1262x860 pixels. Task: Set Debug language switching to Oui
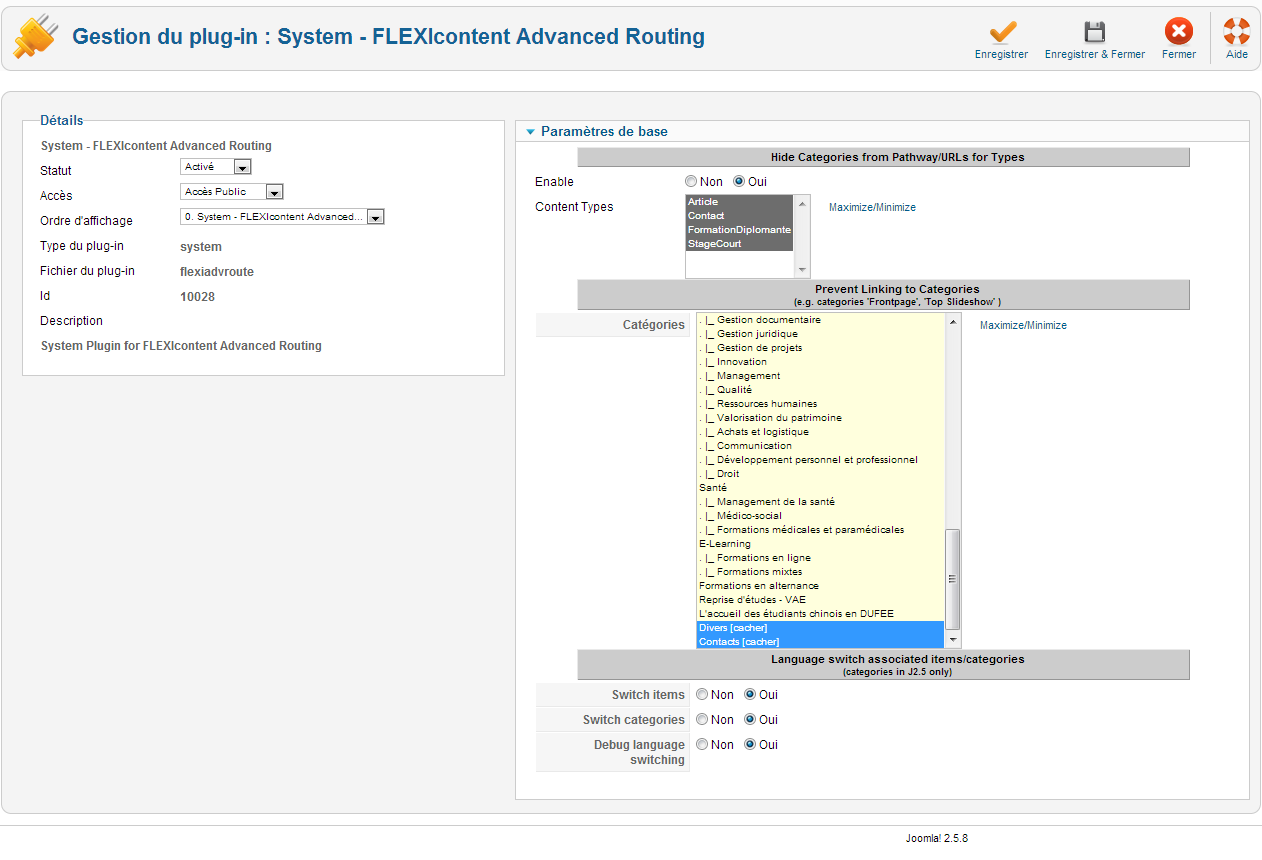[x=750, y=745]
